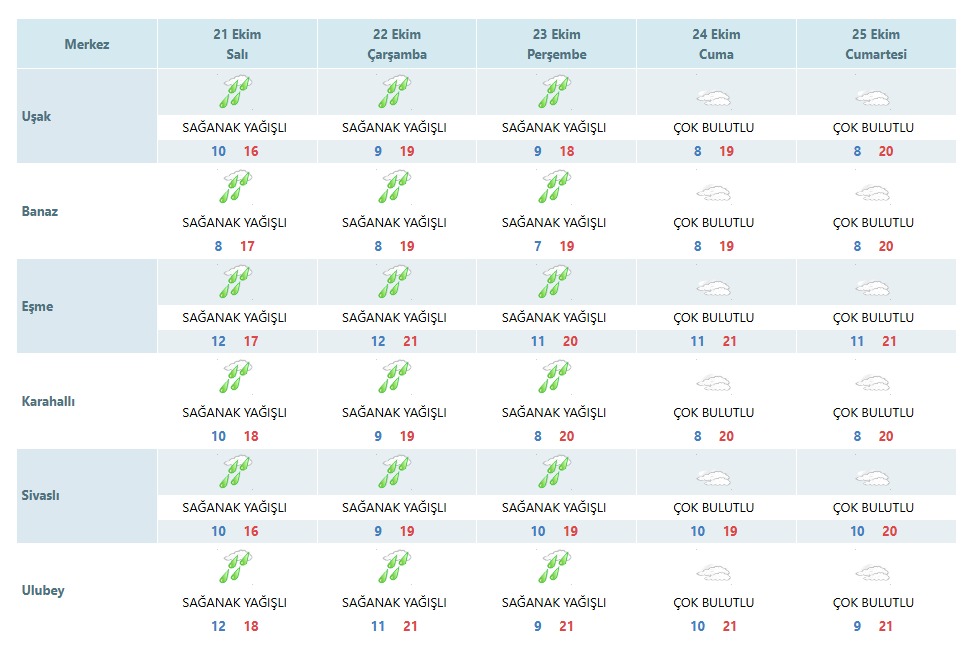Click the Ulubey row label
This screenshot has height=658, width=968.
[x=43, y=591]
